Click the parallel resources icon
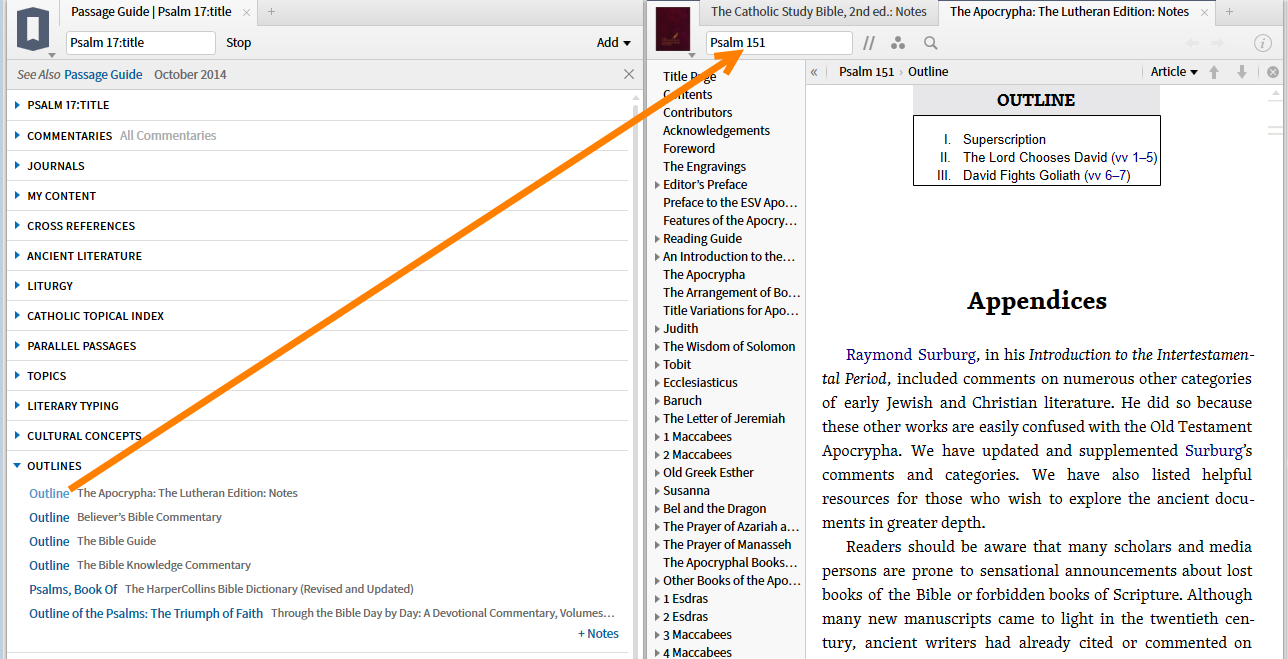 coord(869,43)
